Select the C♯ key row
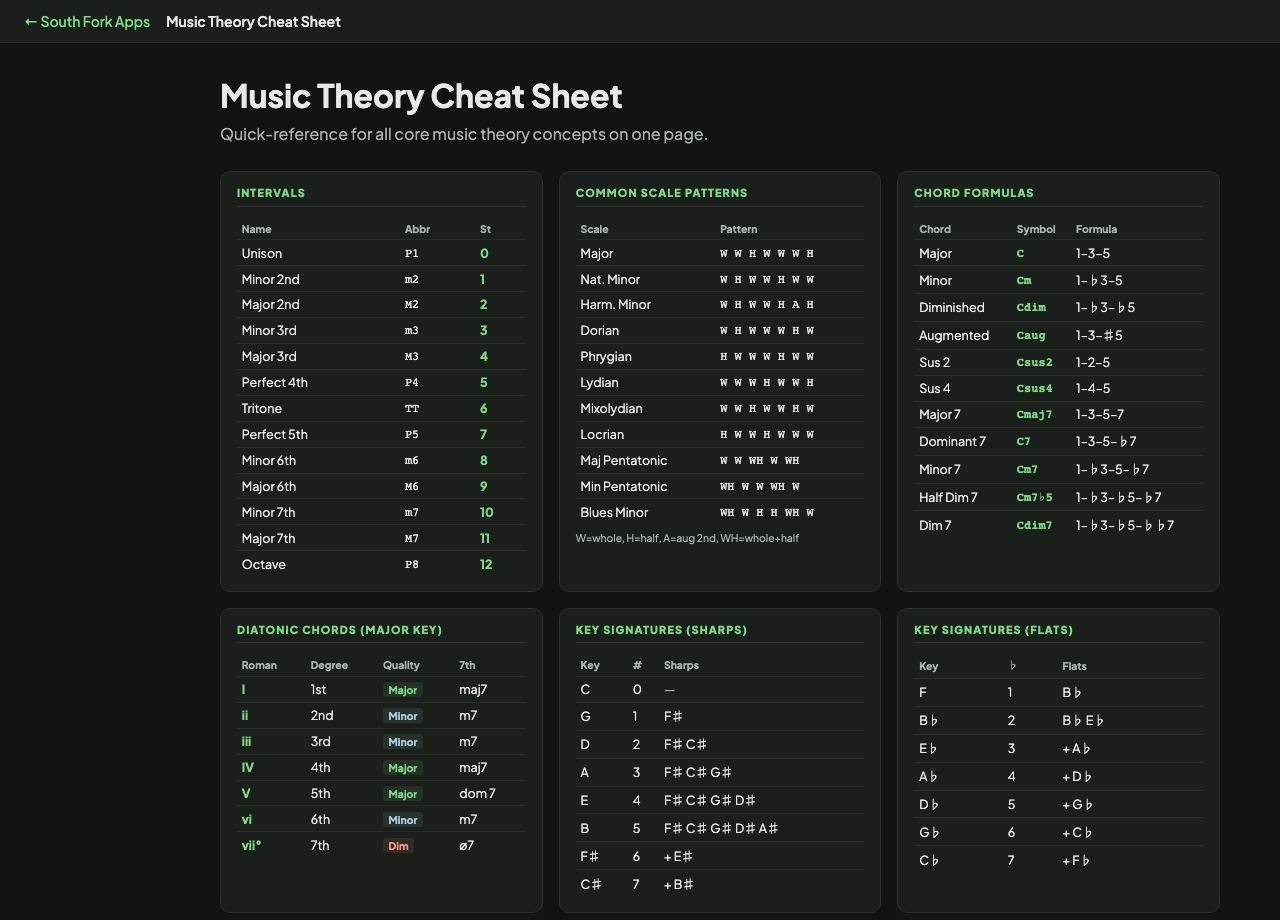 click(719, 884)
